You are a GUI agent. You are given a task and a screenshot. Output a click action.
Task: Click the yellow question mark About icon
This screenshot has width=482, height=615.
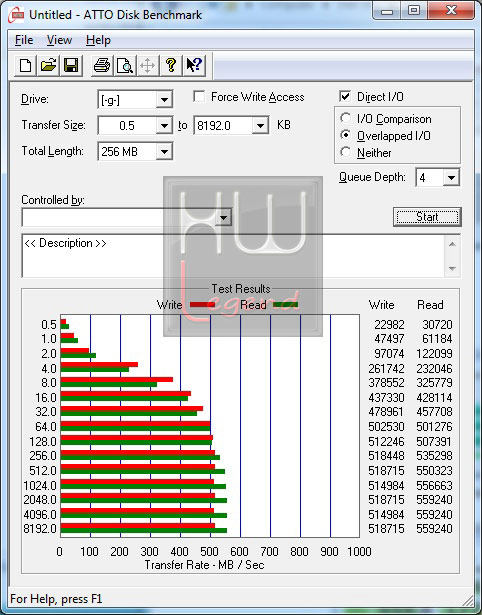[171, 65]
